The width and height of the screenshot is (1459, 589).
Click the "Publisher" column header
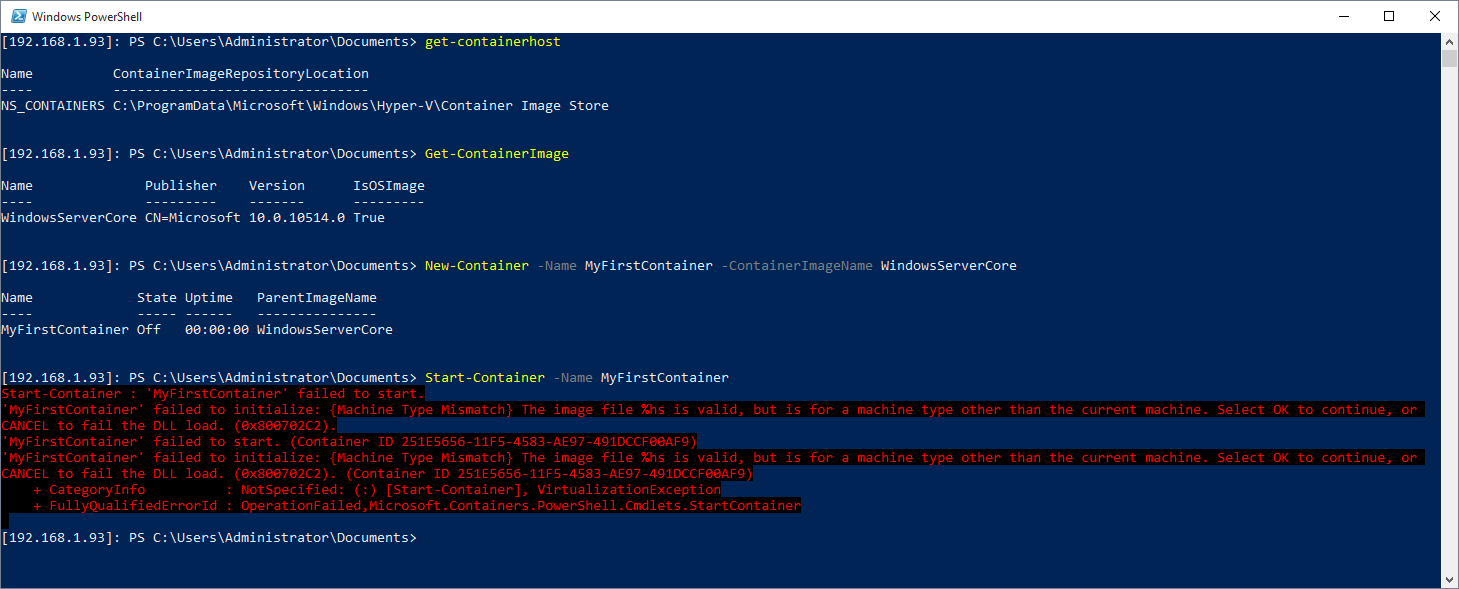coord(181,186)
